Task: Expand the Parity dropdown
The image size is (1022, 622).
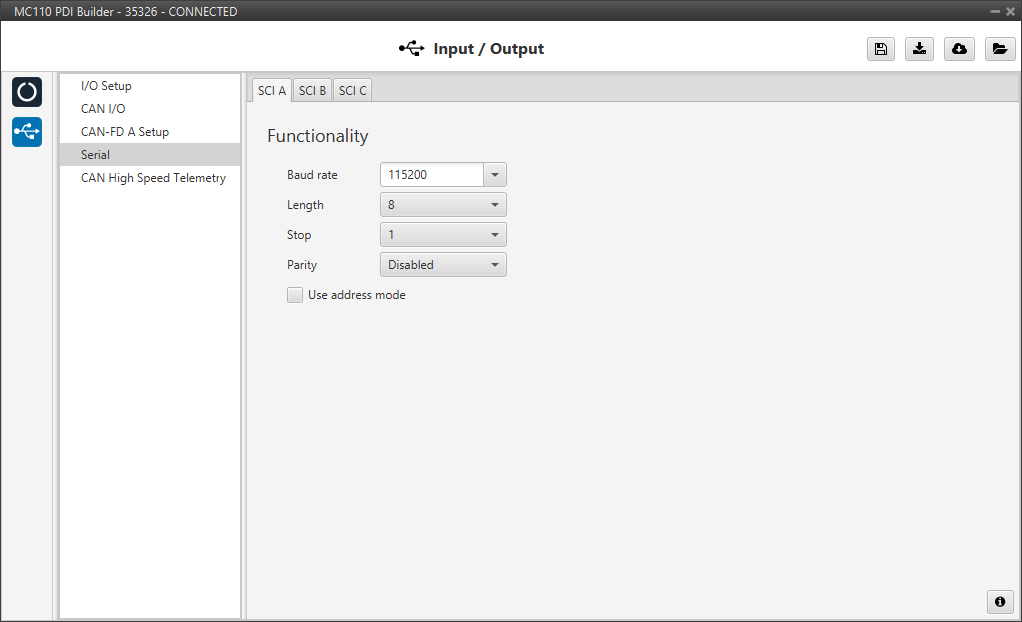Action: pos(443,265)
